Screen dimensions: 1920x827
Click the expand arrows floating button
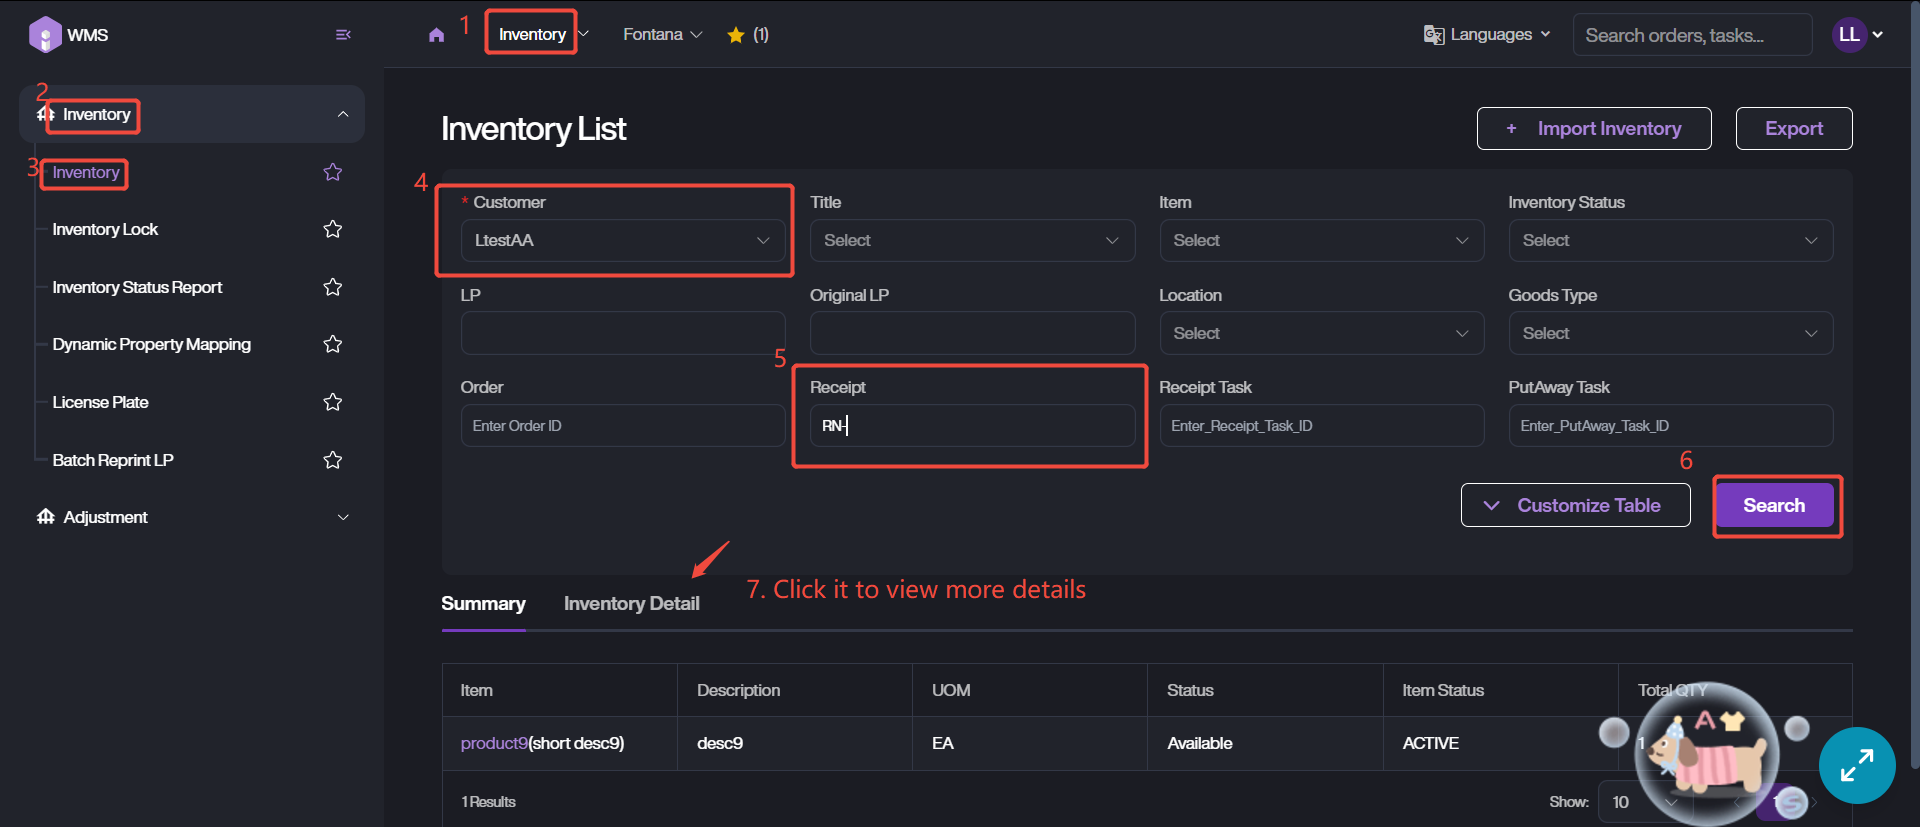coord(1857,766)
